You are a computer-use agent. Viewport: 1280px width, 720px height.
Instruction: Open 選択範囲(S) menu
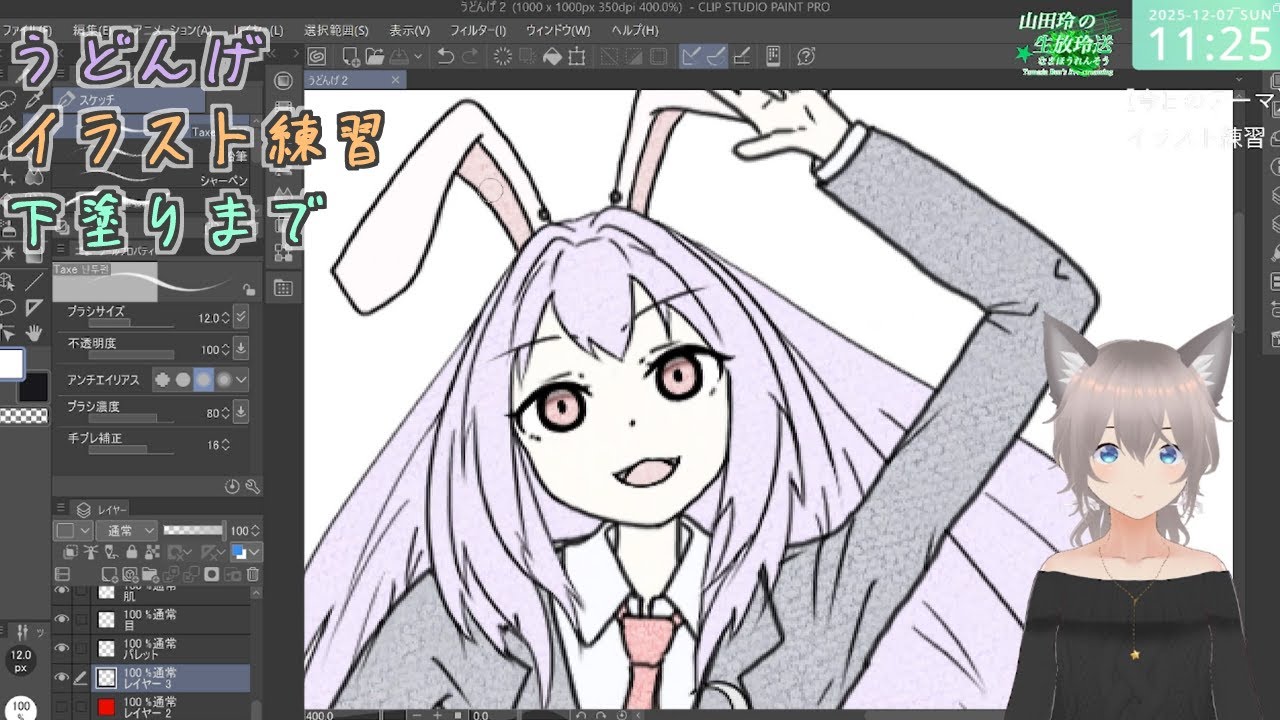pyautogui.click(x=336, y=31)
